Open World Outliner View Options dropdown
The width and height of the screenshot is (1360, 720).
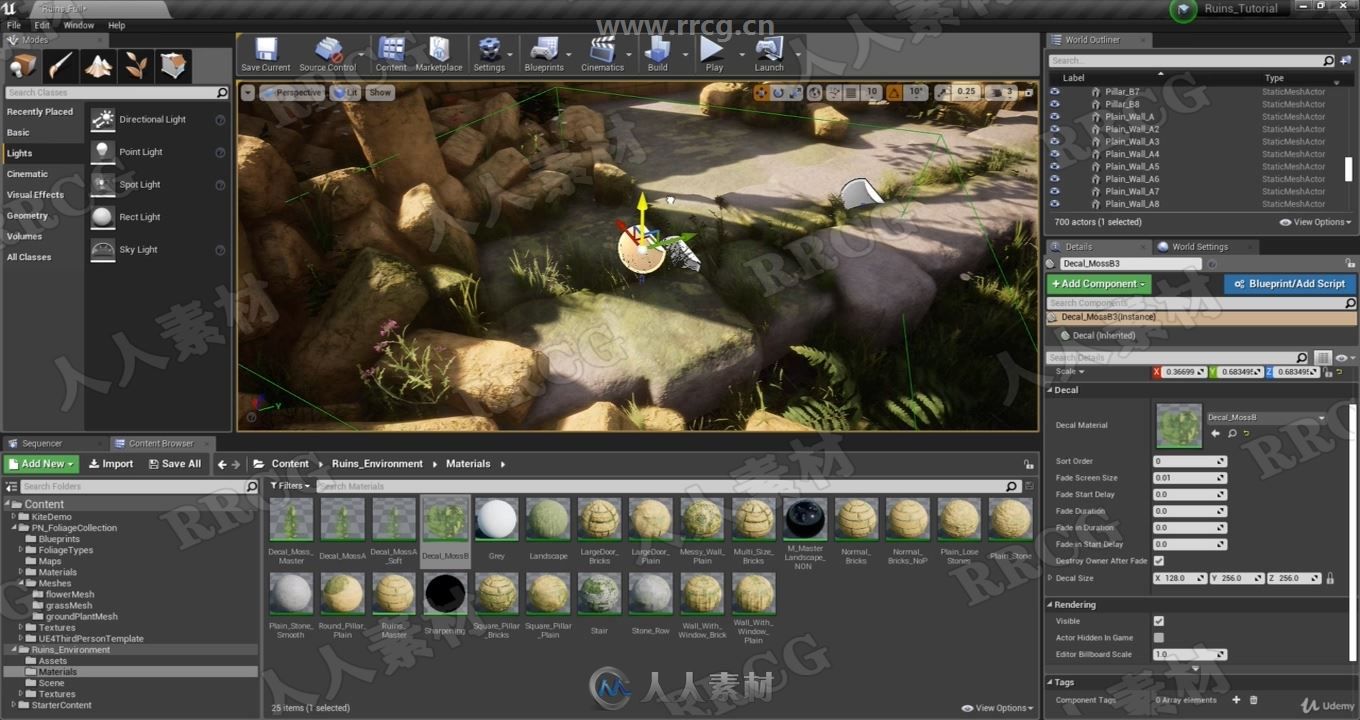(x=1315, y=222)
